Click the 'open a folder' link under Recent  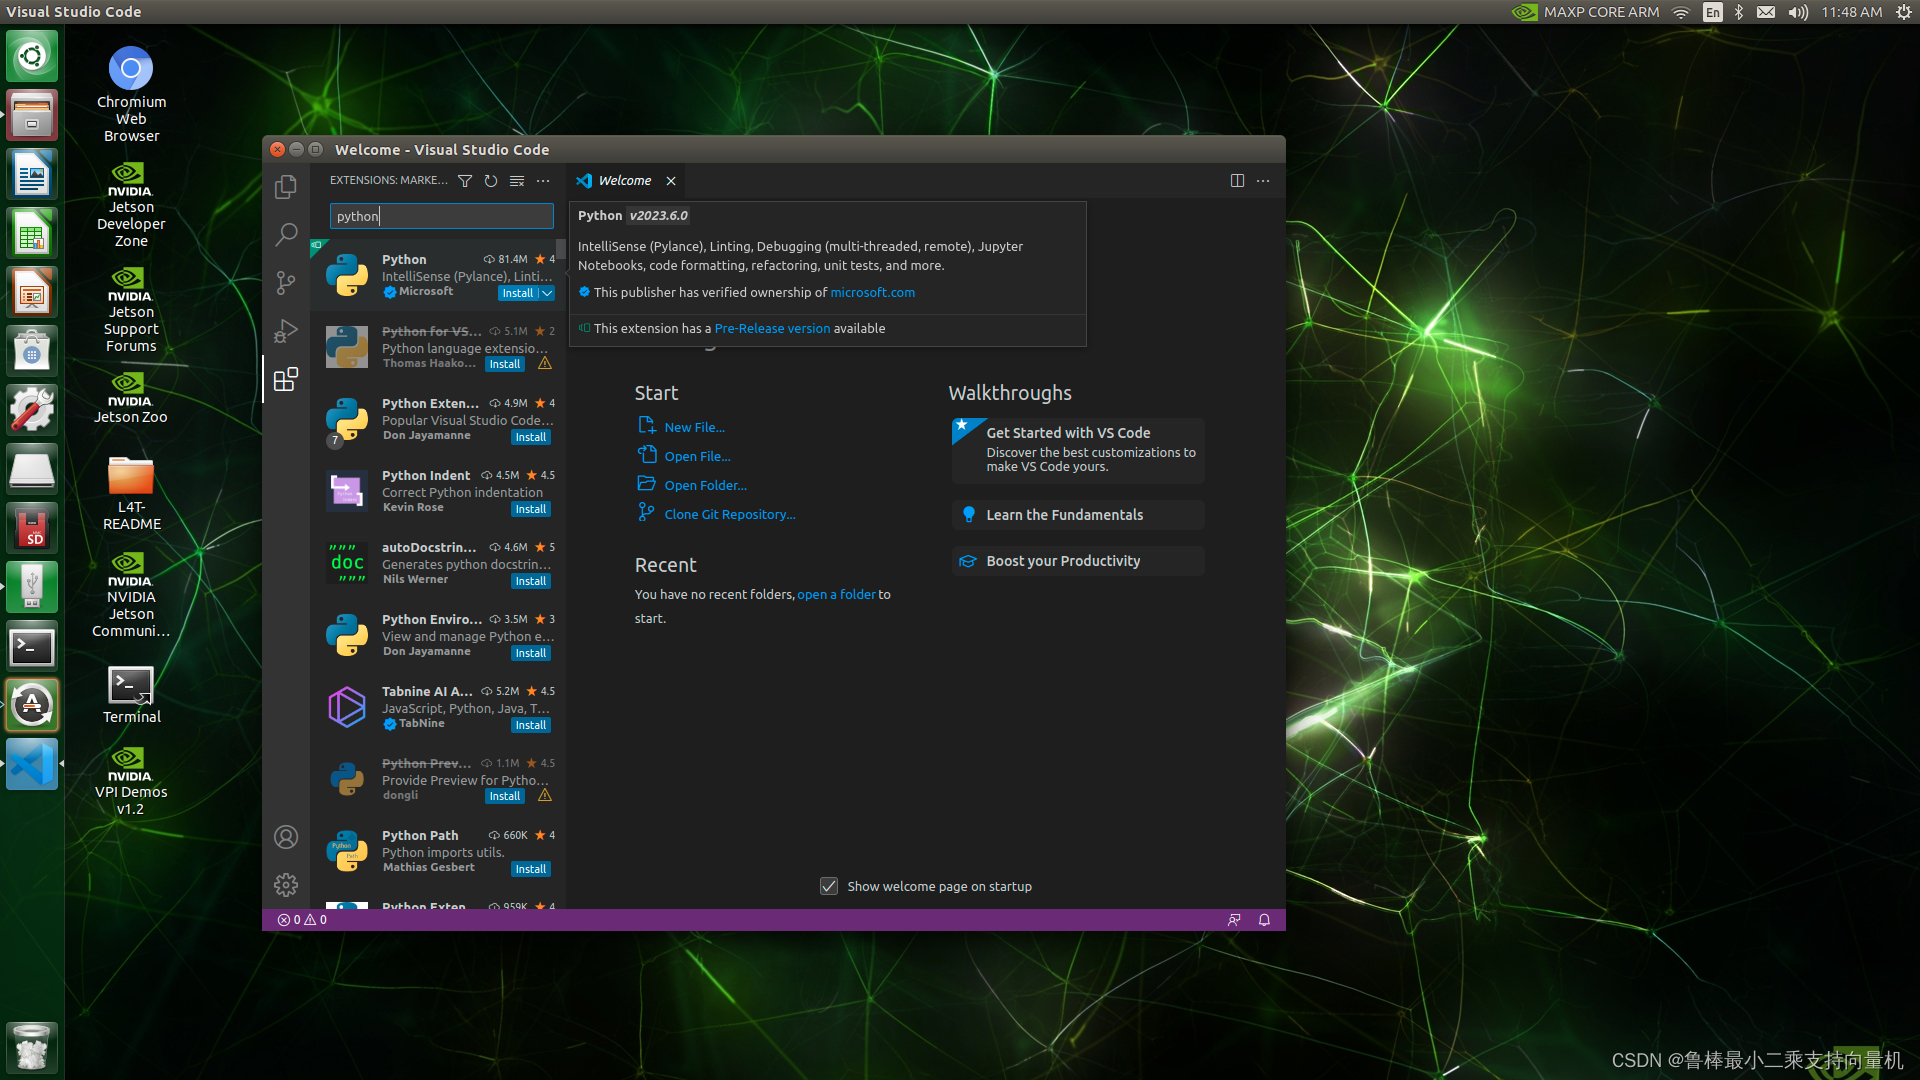coord(836,594)
